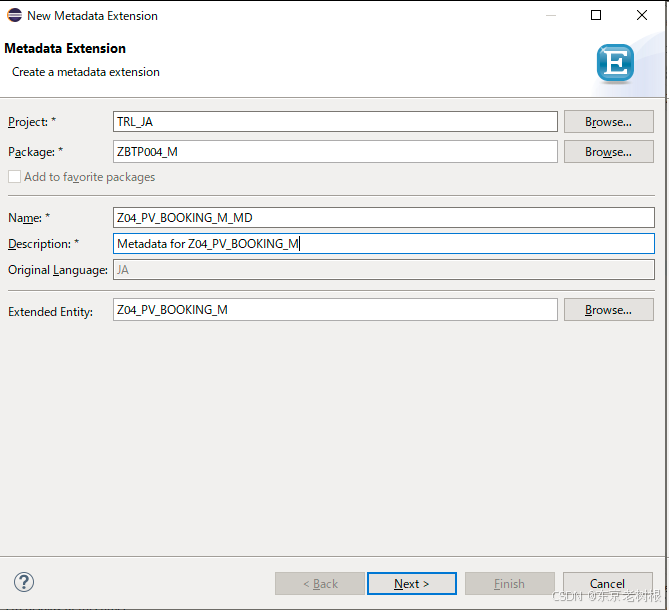Edit the Name field Z04_PV_BOOKING_M_MD
The image size is (669, 610).
click(384, 218)
